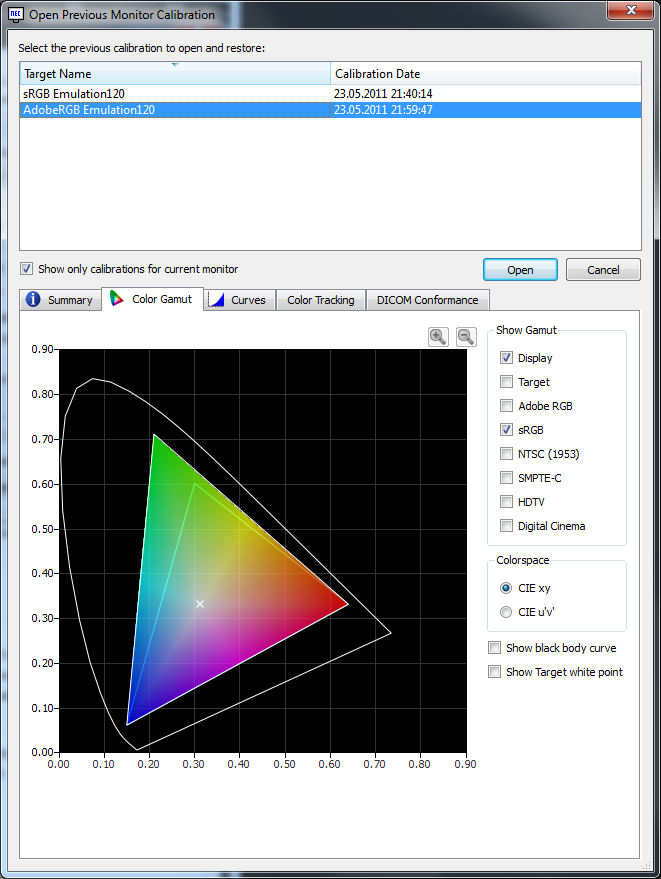The image size is (661, 879).
Task: Sort list by Calibration Date column header
Action: coord(485,74)
